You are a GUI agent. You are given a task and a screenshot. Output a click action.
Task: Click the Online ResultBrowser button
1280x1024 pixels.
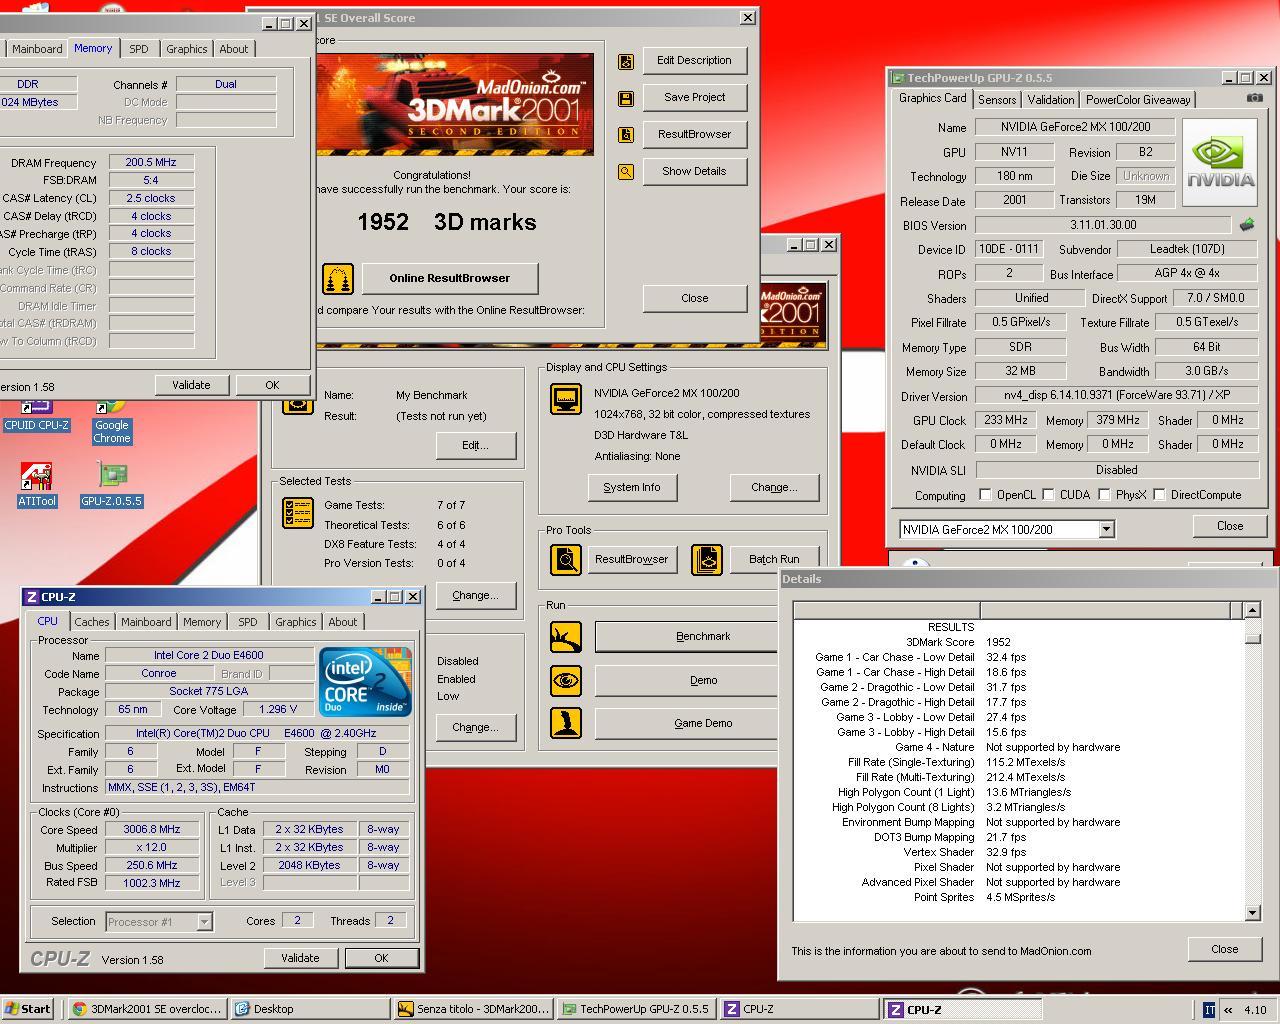pyautogui.click(x=450, y=278)
